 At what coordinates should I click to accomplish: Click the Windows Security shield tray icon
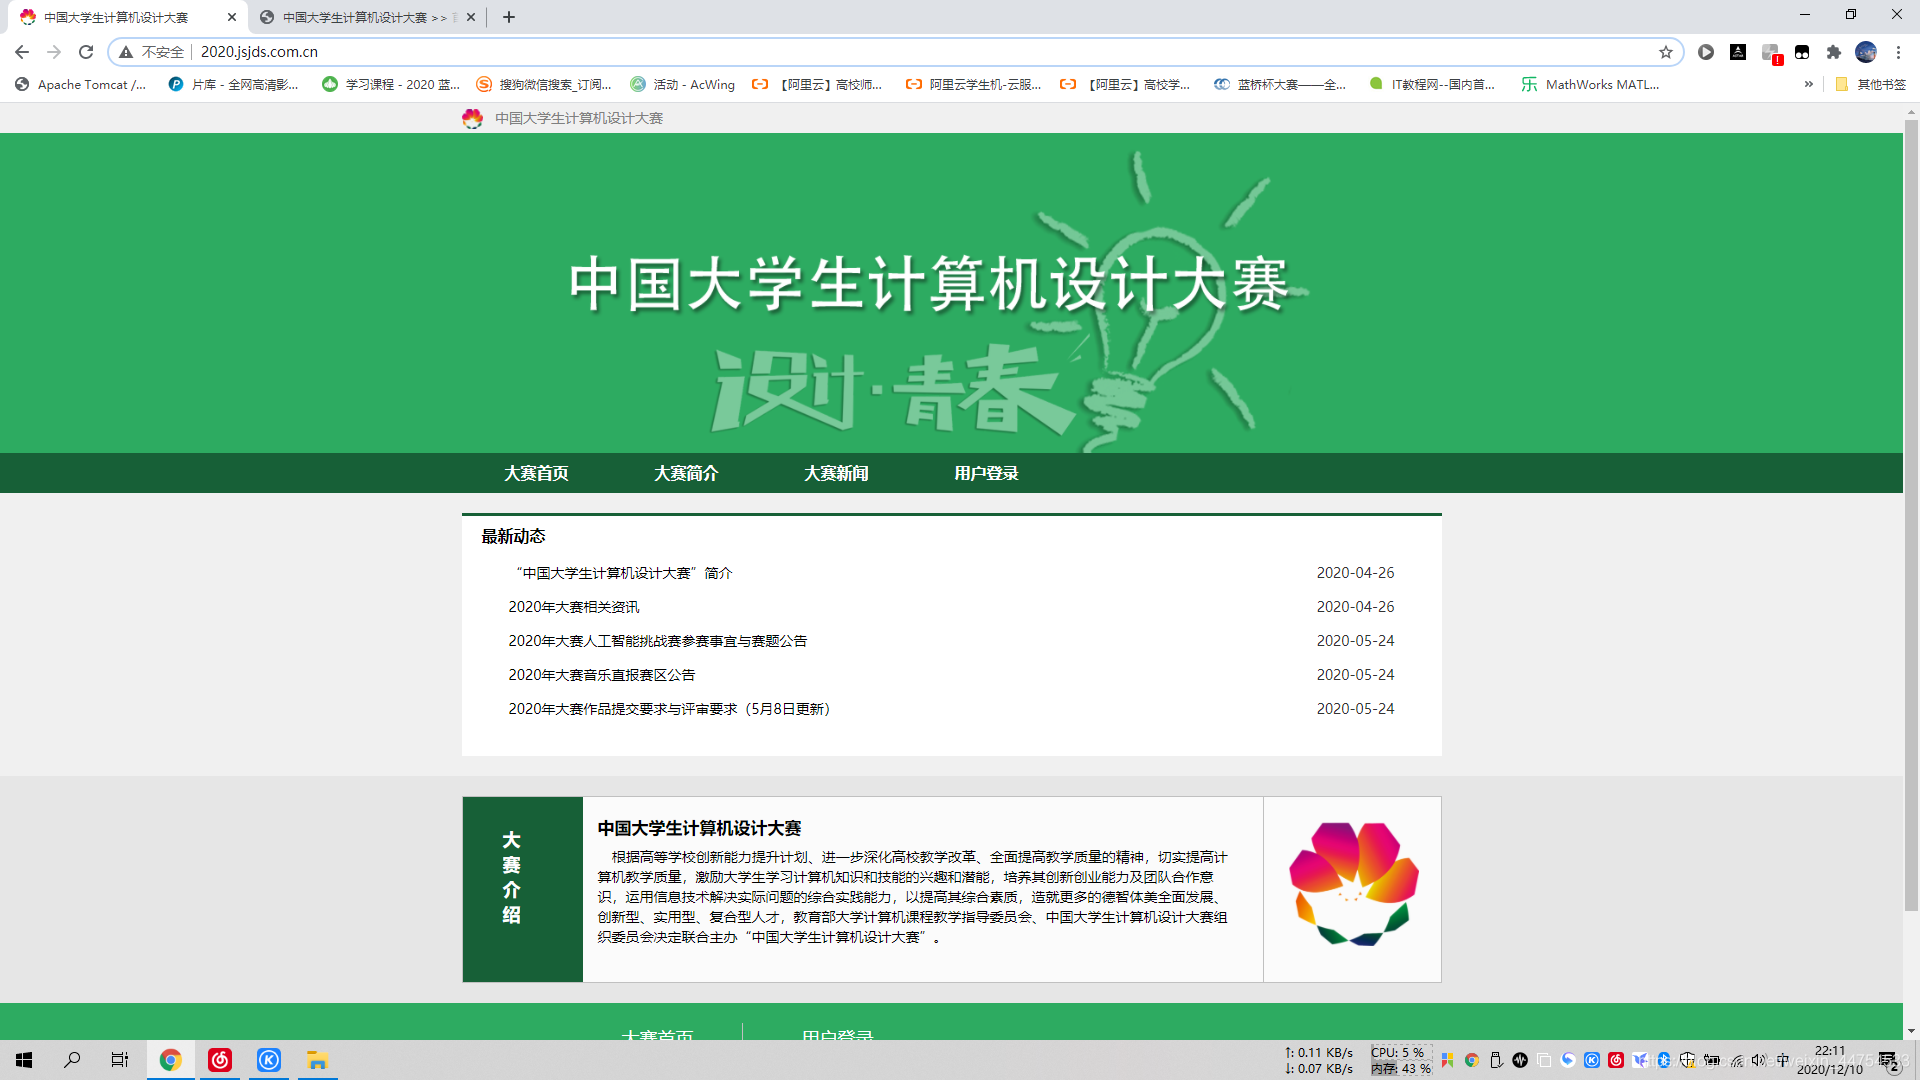(x=1688, y=1060)
